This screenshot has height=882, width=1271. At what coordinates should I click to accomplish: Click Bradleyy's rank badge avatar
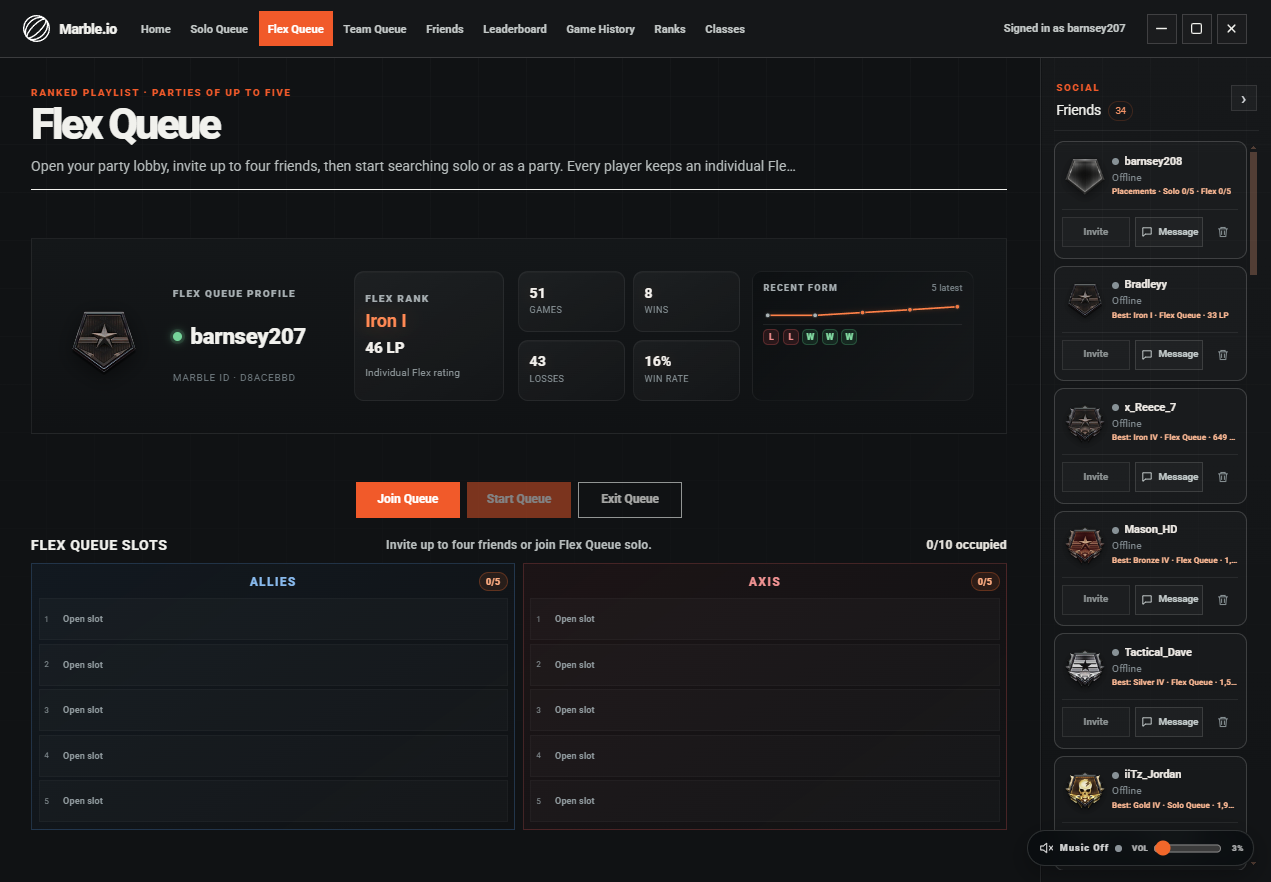(1084, 299)
